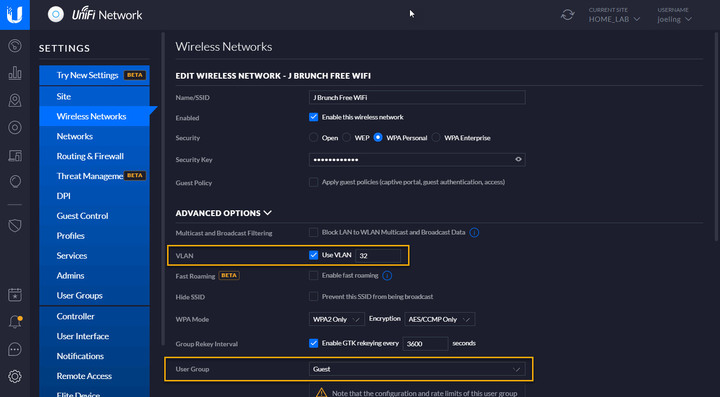Open the Settings gear icon

[15, 376]
